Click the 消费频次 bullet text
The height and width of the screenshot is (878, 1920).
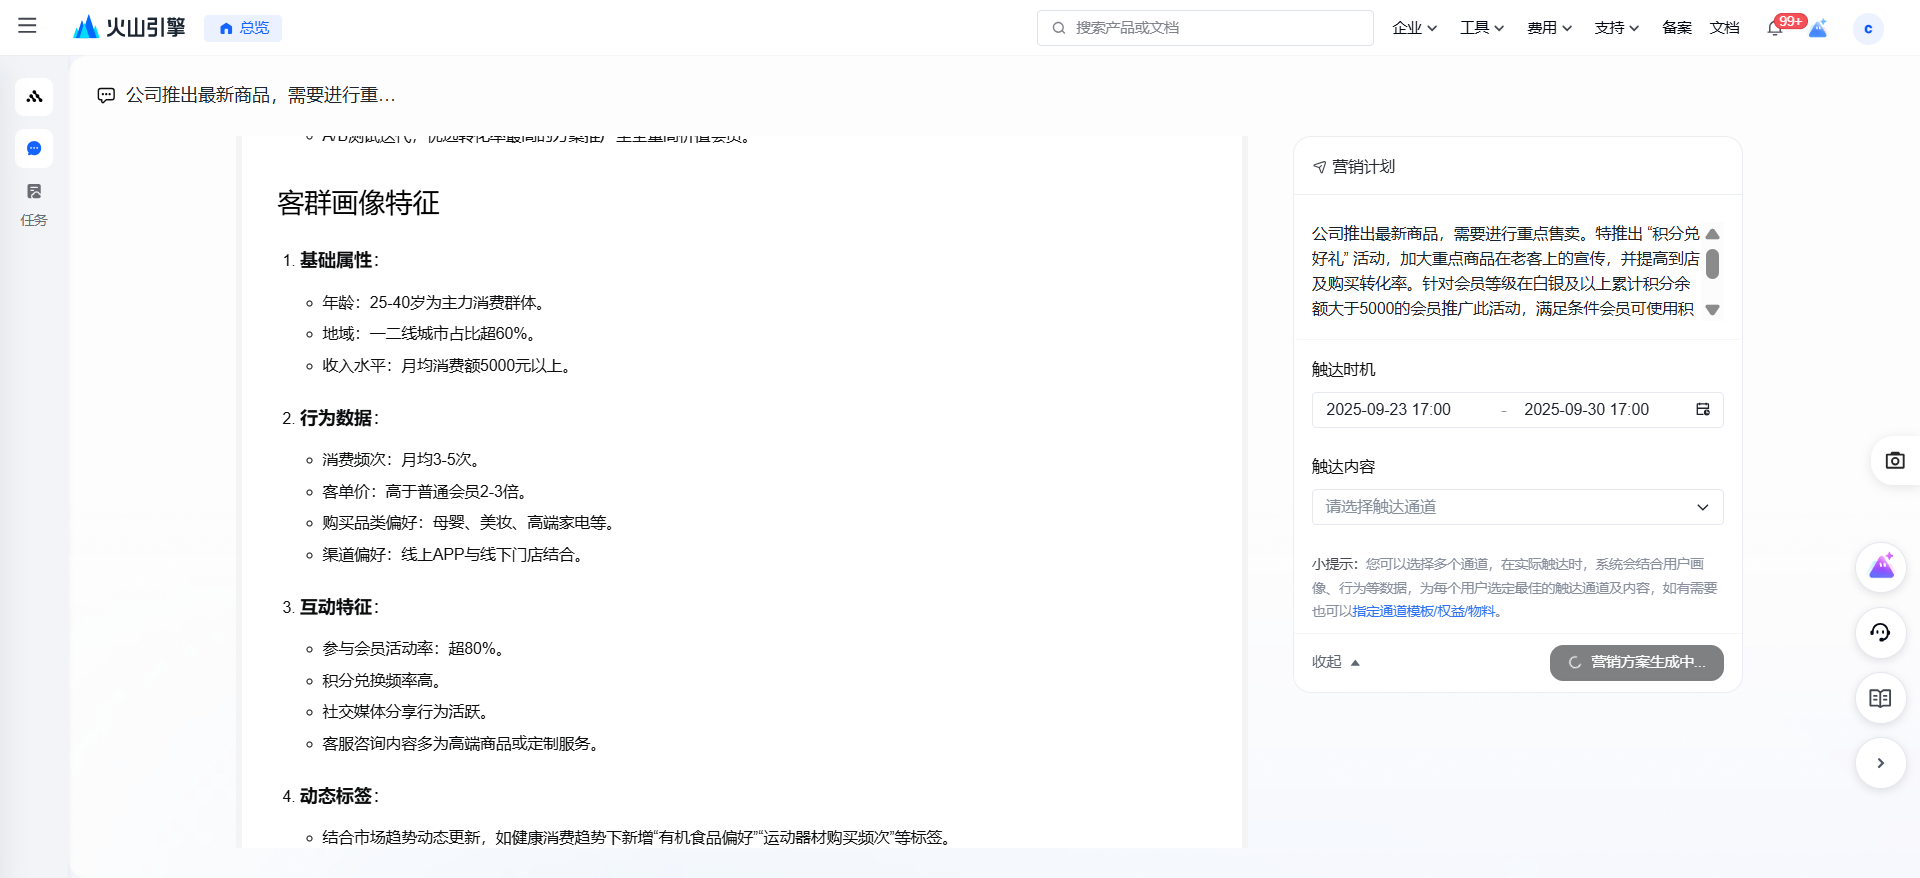[403, 460]
